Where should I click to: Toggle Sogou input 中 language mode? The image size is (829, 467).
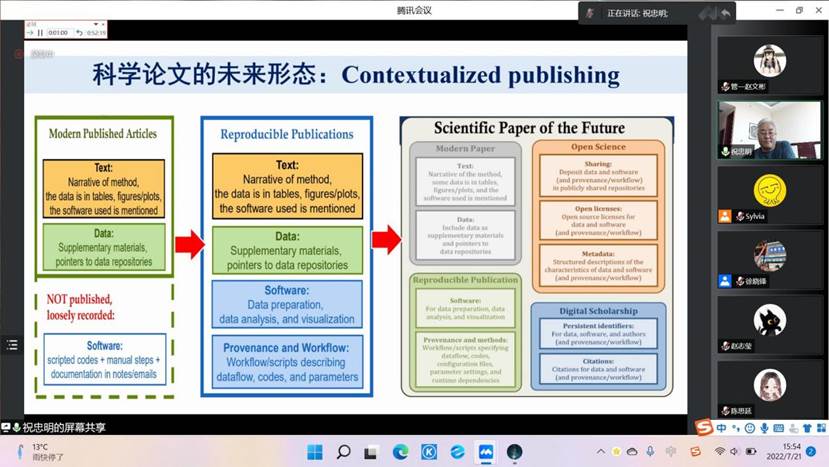click(722, 428)
